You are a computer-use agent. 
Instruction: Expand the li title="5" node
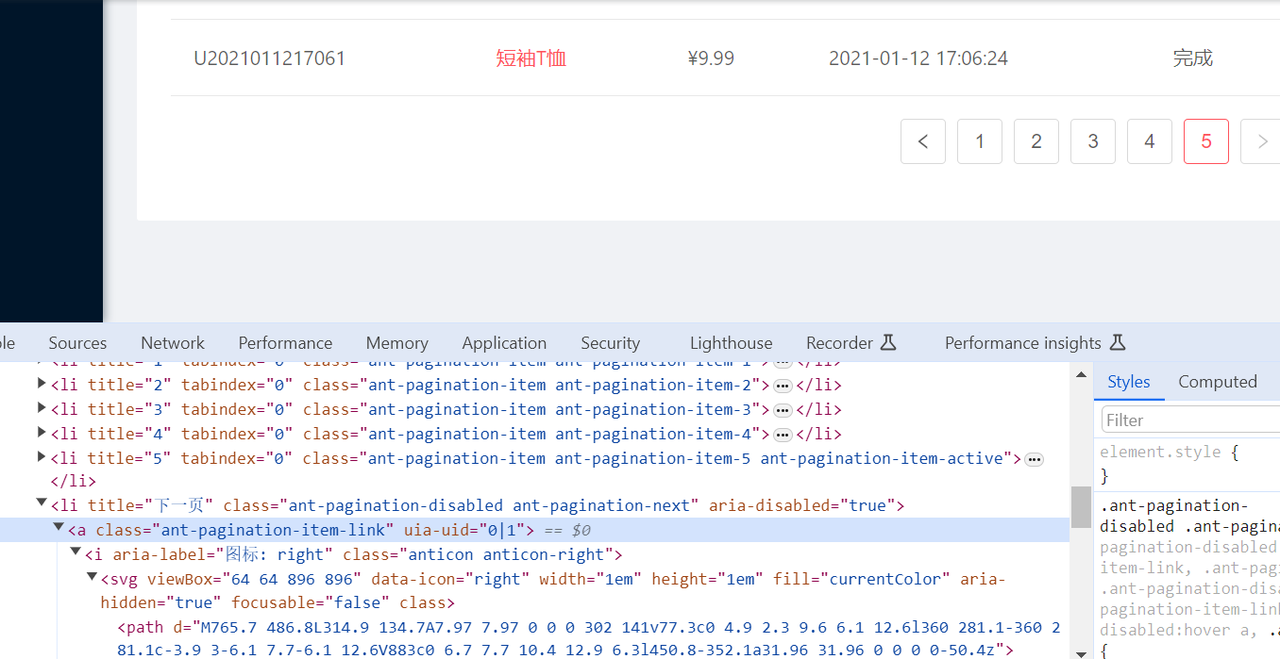[41, 458]
